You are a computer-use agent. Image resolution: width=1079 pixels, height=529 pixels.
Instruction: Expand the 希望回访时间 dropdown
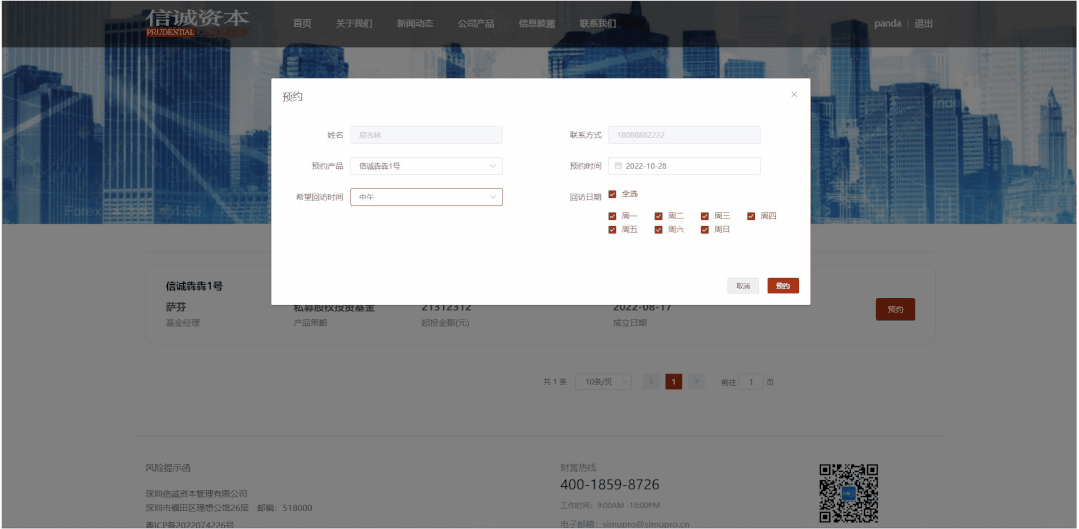pos(427,197)
